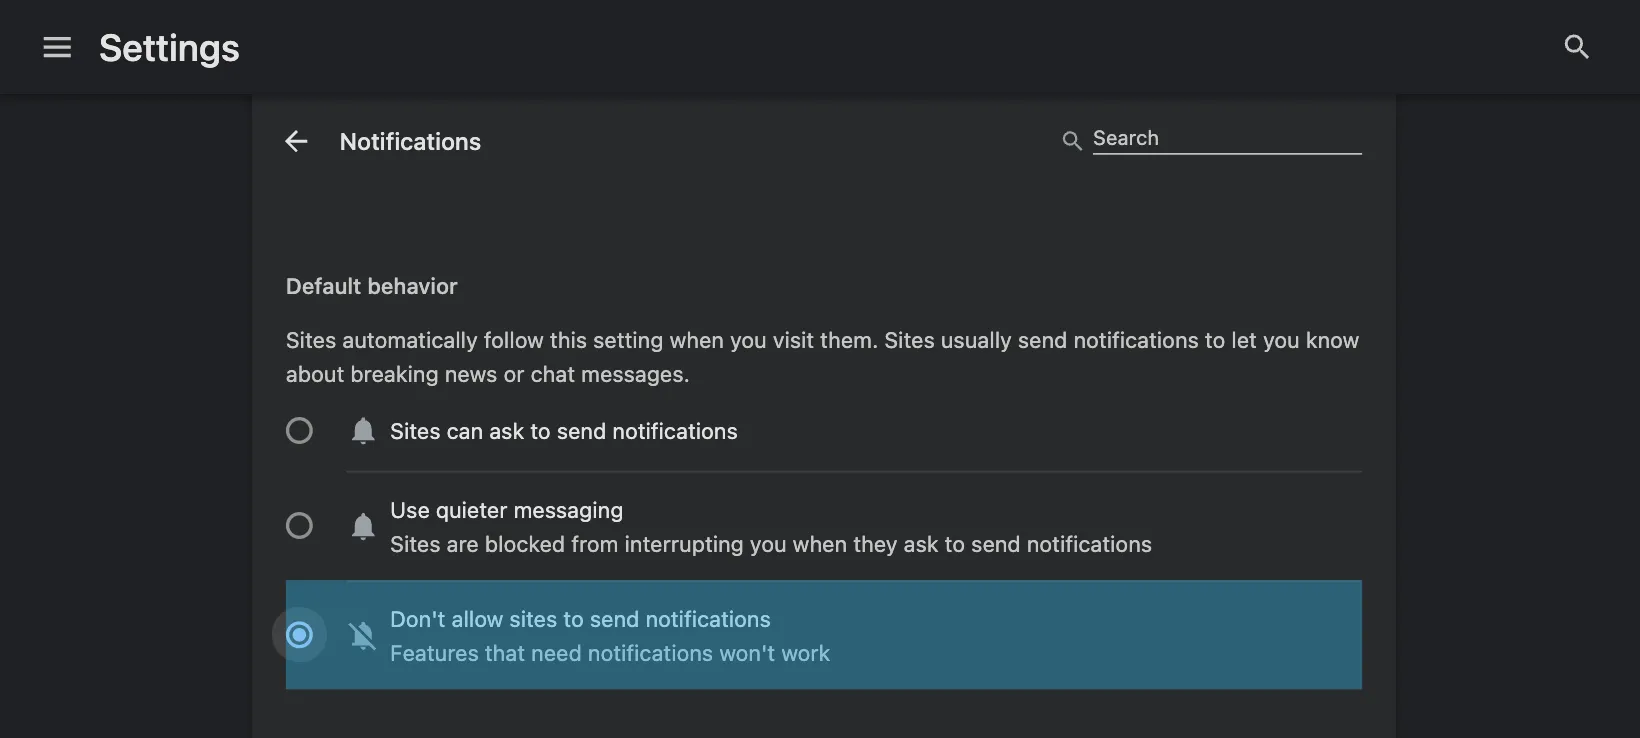Enable 'Use quieter messaging'
1640x738 pixels.
click(x=299, y=525)
